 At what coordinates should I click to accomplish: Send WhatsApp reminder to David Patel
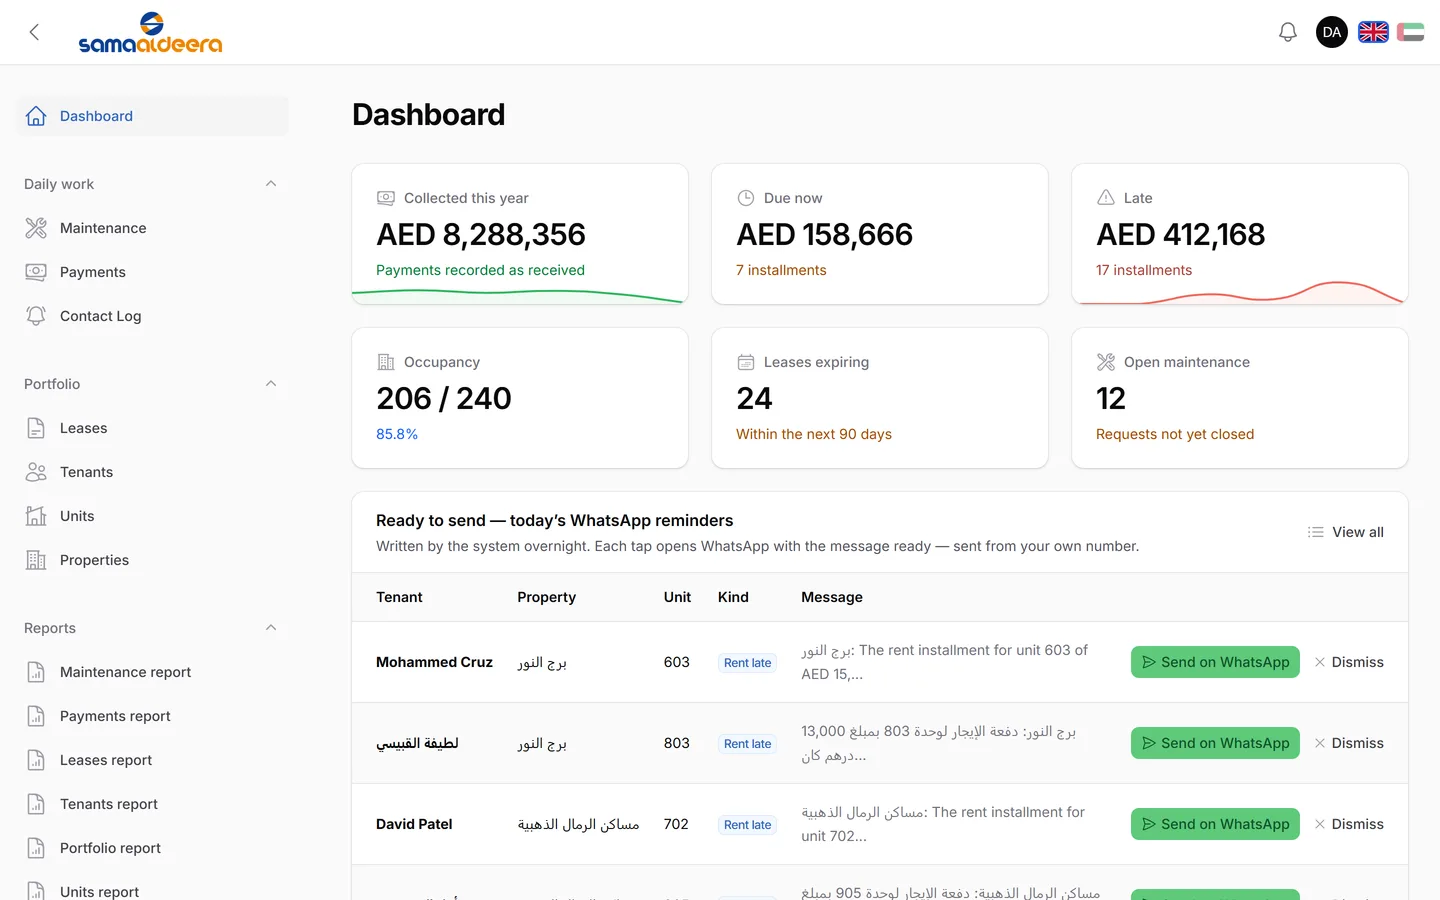click(x=1215, y=824)
